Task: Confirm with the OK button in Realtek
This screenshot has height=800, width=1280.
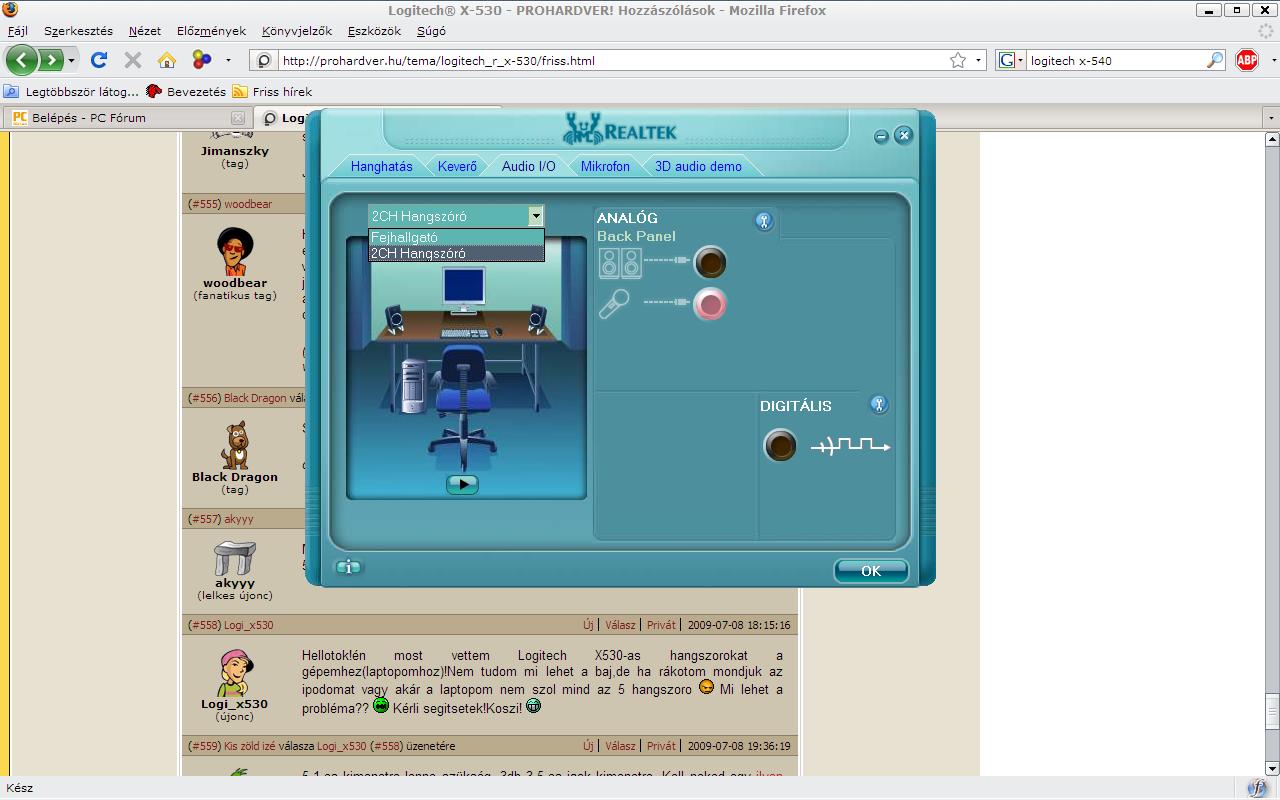Action: 871,571
